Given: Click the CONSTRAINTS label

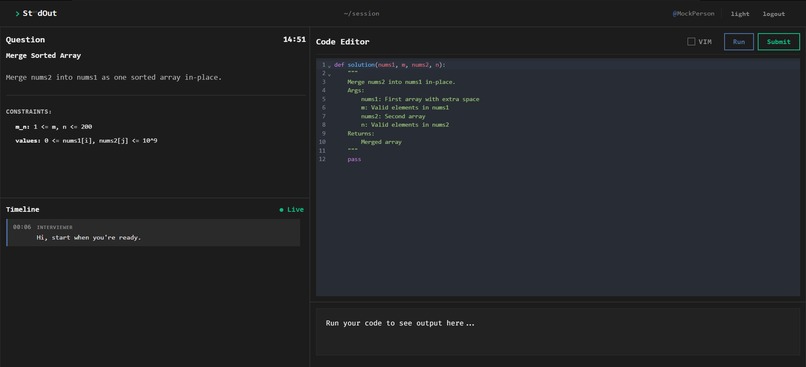Looking at the screenshot, I should (29, 112).
